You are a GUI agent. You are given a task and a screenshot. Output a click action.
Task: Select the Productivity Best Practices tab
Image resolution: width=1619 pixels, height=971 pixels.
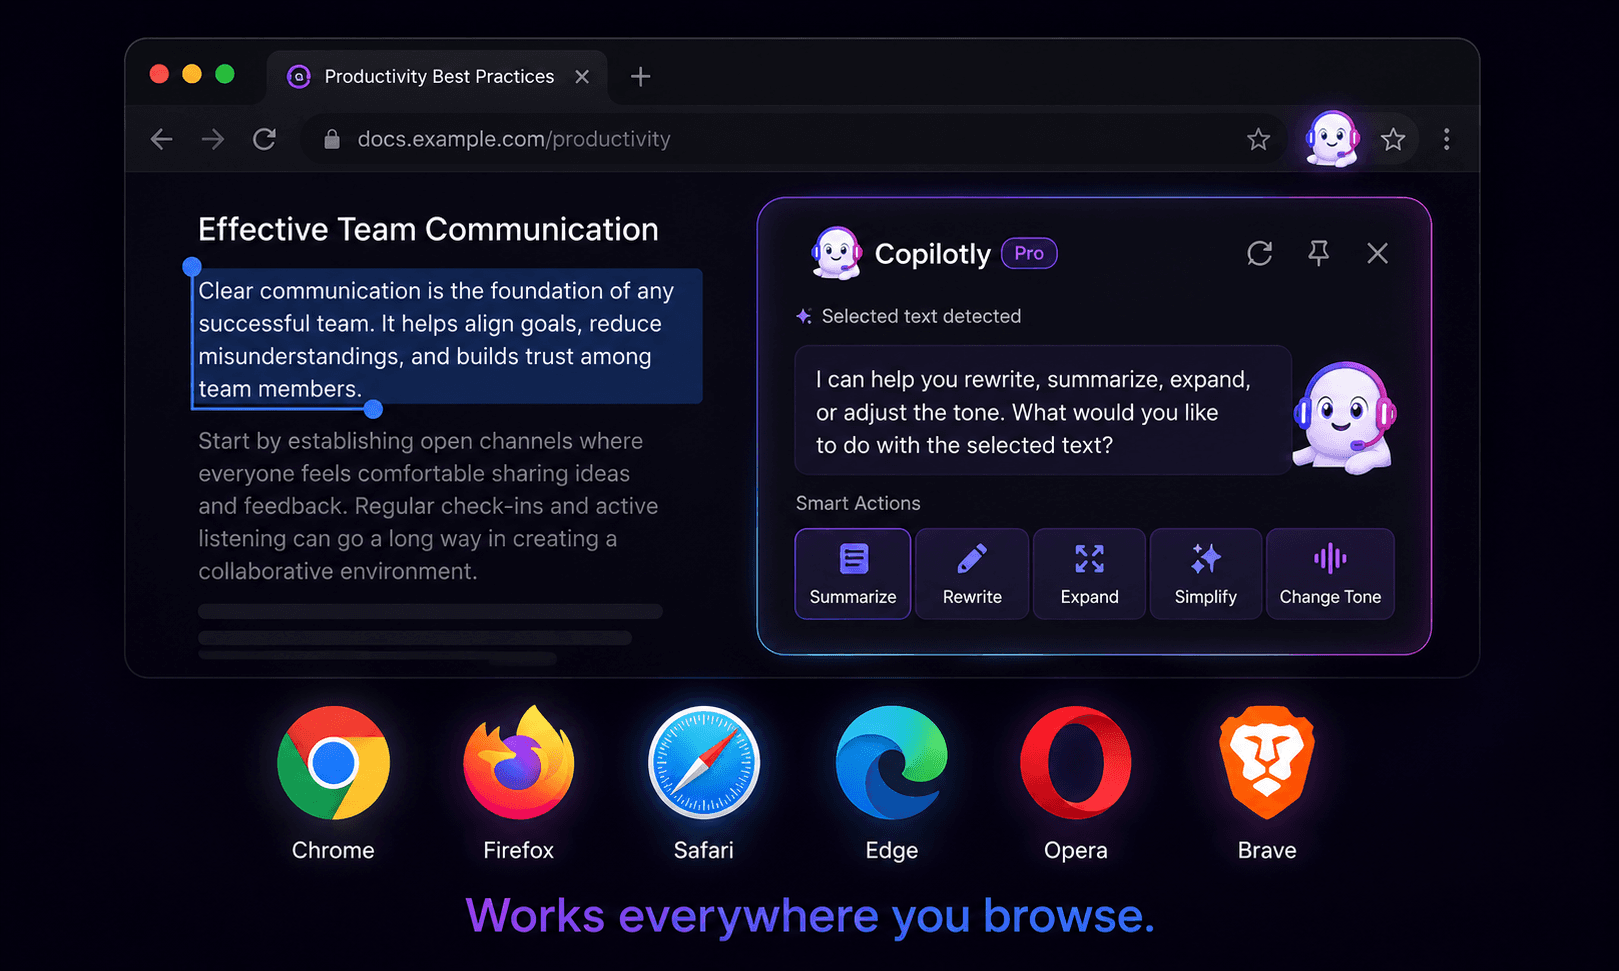pyautogui.click(x=437, y=77)
